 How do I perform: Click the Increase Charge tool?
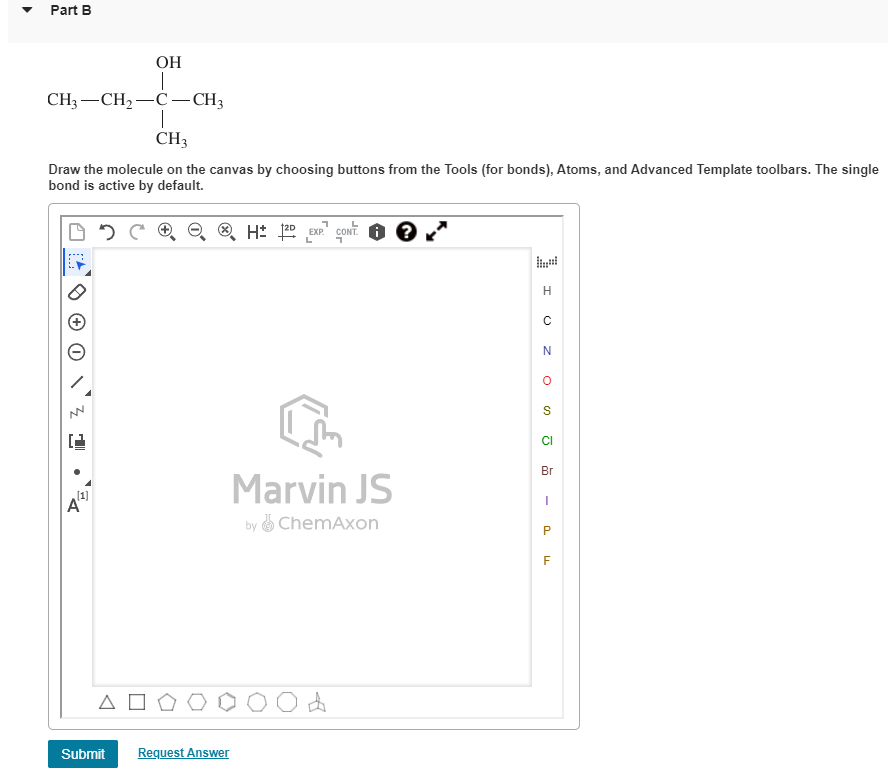click(75, 322)
